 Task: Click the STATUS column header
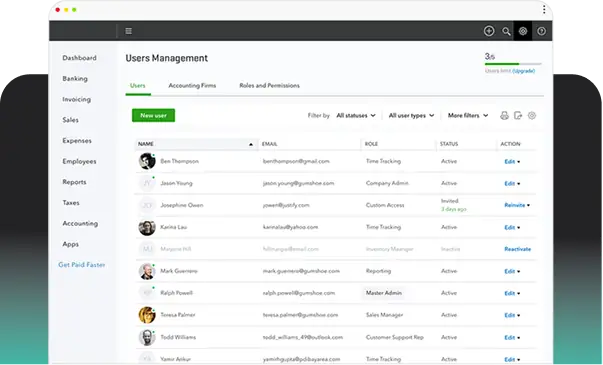[449, 144]
